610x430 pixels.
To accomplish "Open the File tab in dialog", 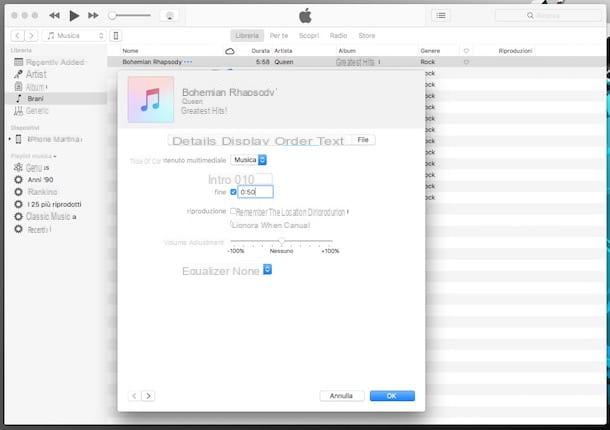I will coord(363,140).
